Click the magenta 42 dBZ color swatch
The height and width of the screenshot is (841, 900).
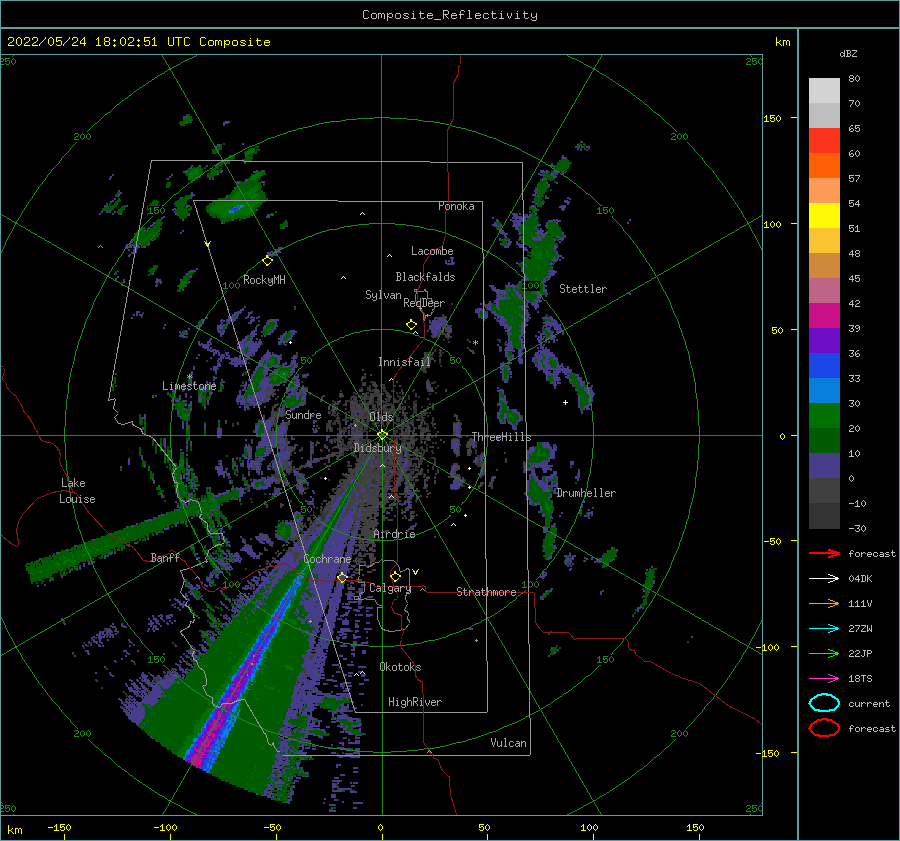point(824,315)
